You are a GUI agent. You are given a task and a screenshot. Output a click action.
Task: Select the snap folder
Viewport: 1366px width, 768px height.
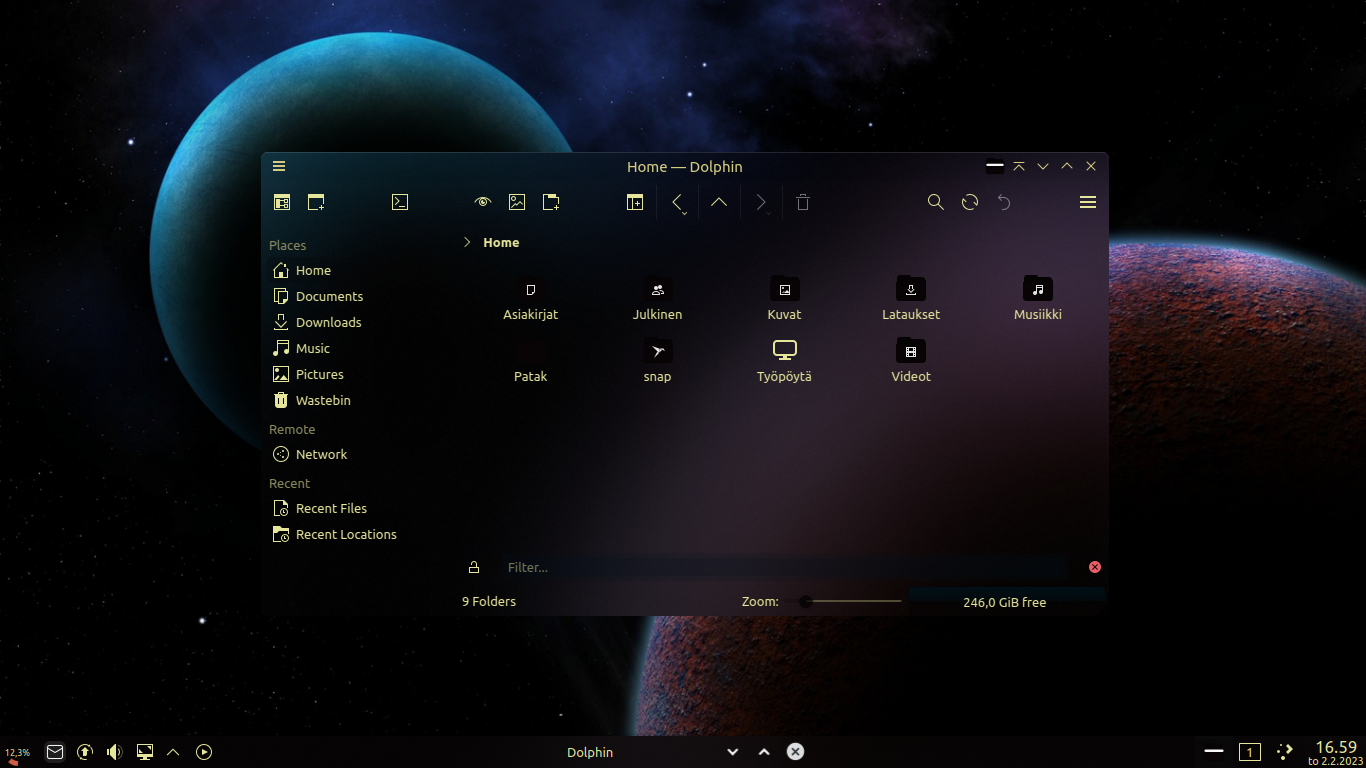(657, 361)
